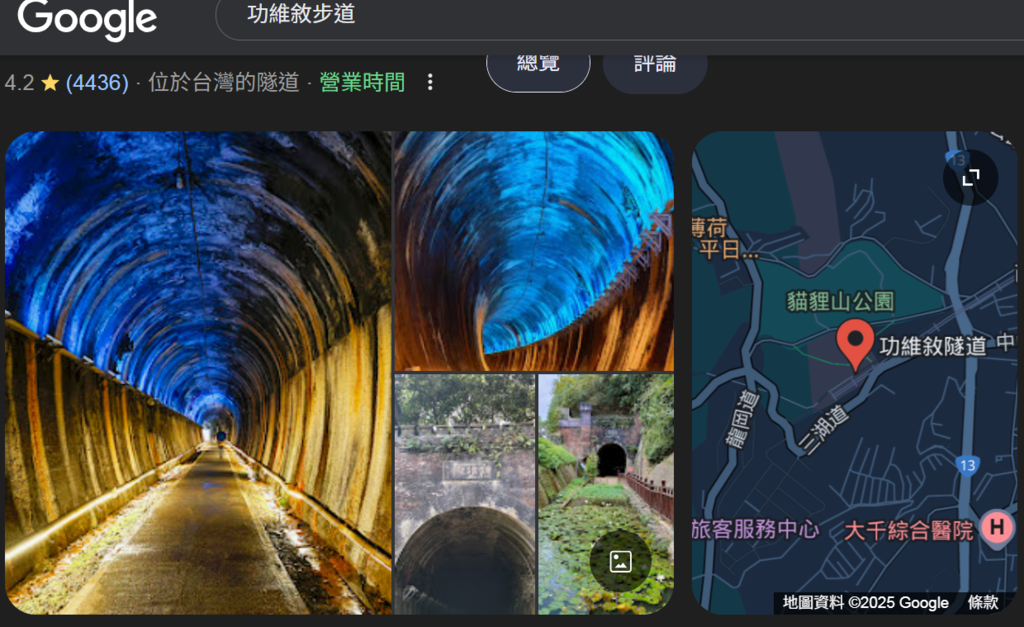Click the green 營業時間 link

point(362,83)
